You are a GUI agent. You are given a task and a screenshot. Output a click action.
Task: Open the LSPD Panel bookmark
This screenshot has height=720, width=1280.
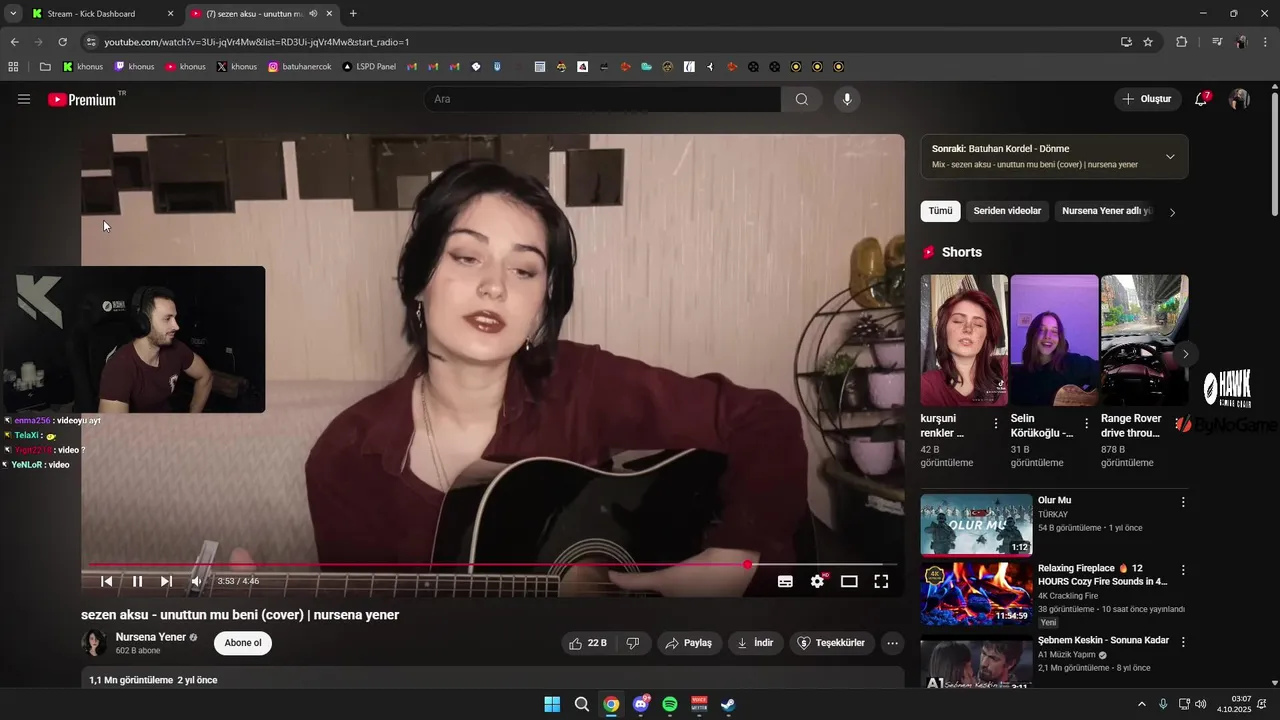pyautogui.click(x=369, y=67)
